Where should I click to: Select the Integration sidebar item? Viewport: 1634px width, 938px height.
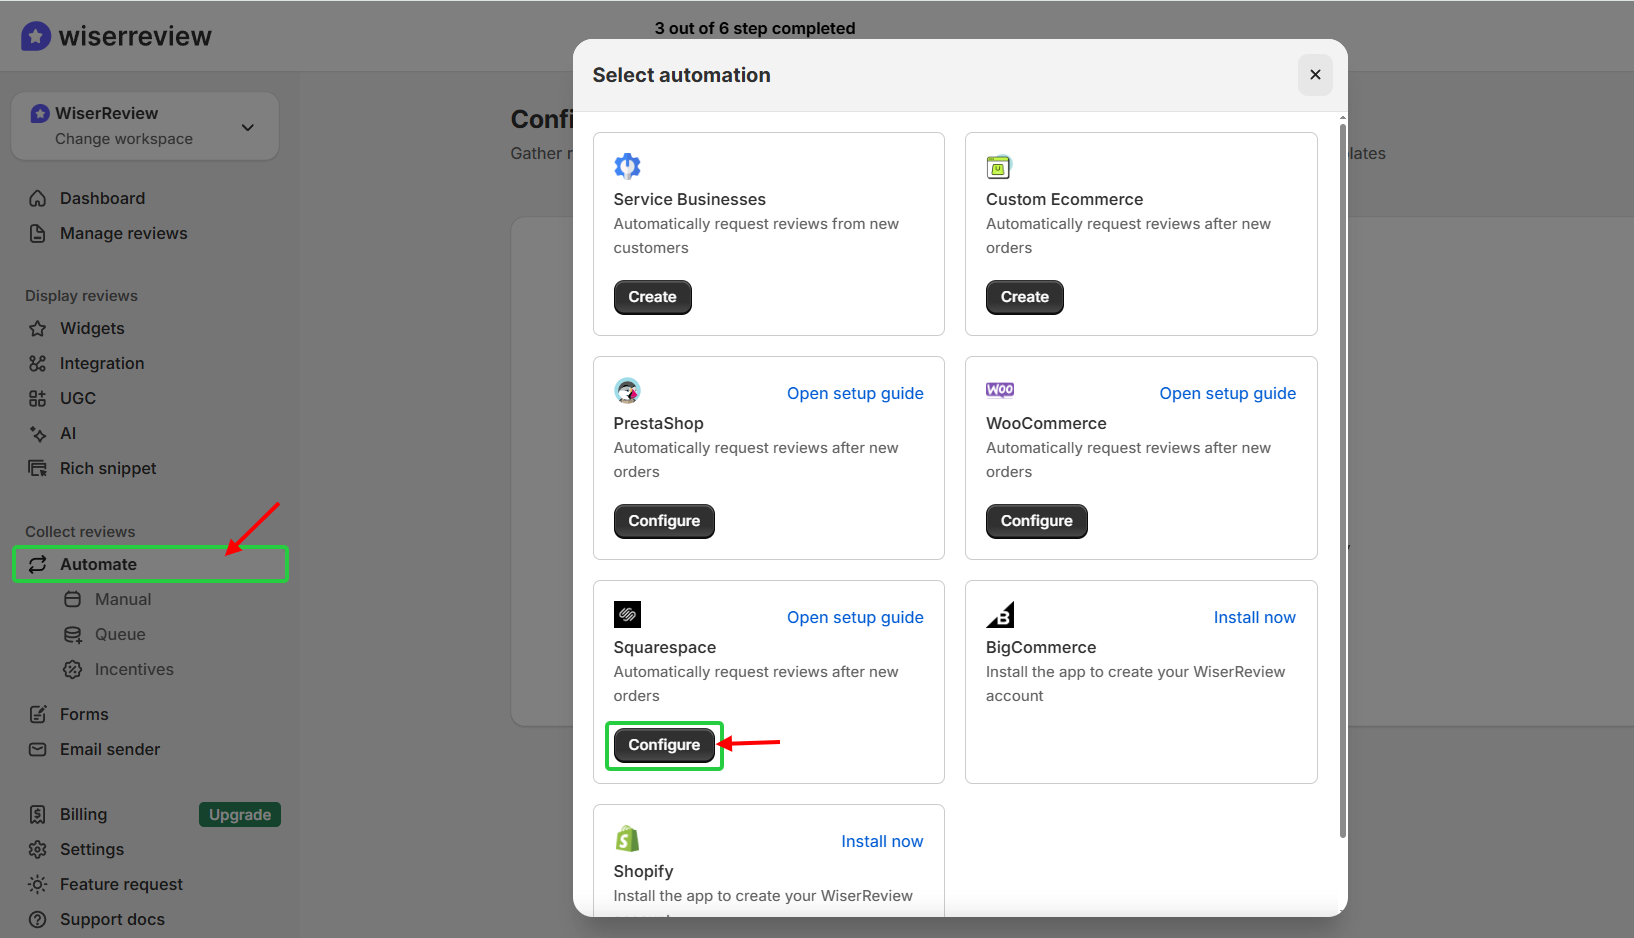[100, 363]
